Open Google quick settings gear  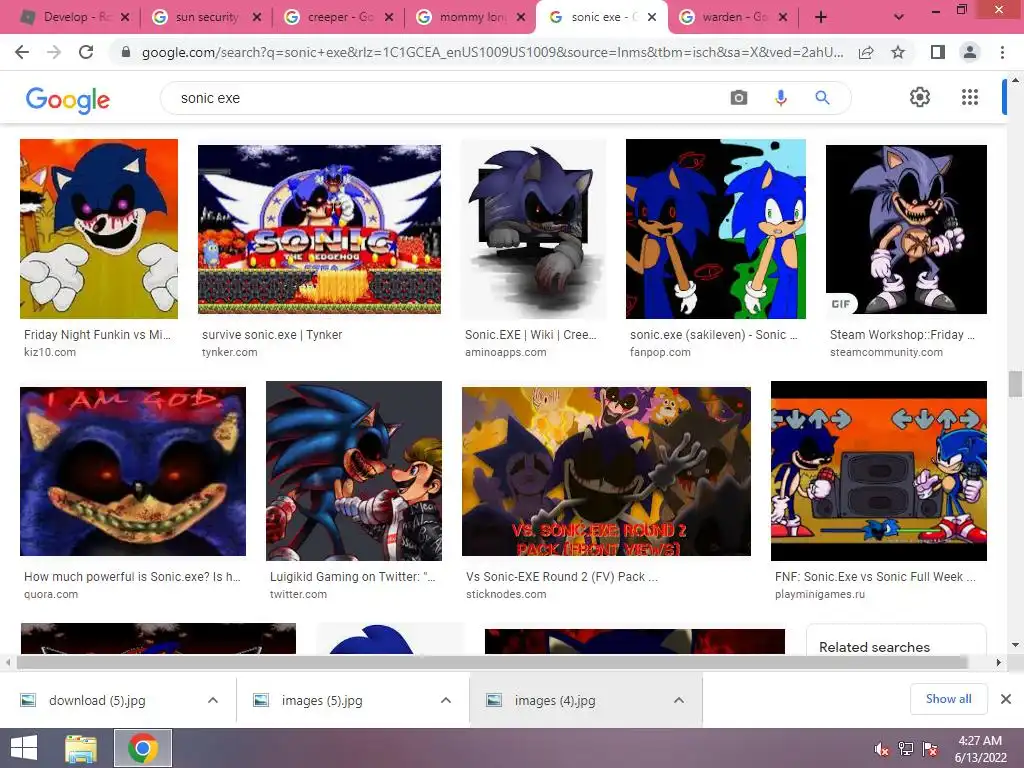point(920,97)
